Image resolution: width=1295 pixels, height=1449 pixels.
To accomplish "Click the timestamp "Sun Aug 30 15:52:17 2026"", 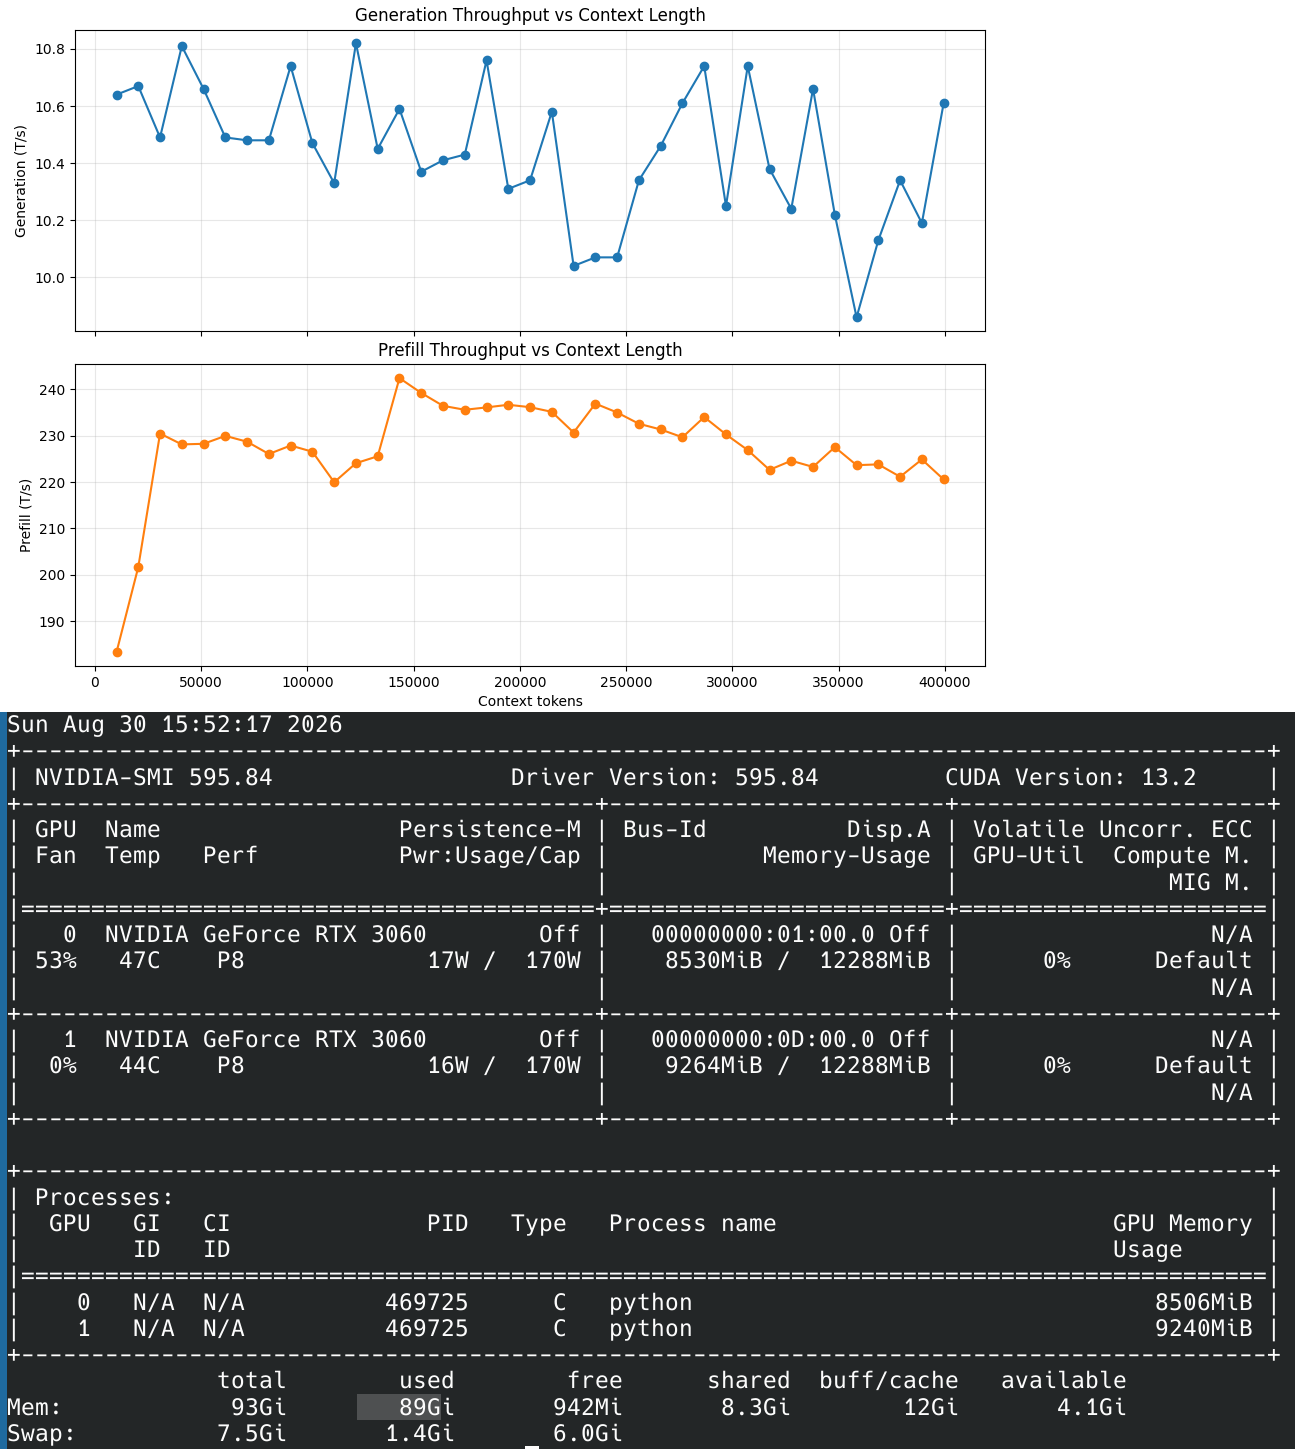I will [175, 724].
